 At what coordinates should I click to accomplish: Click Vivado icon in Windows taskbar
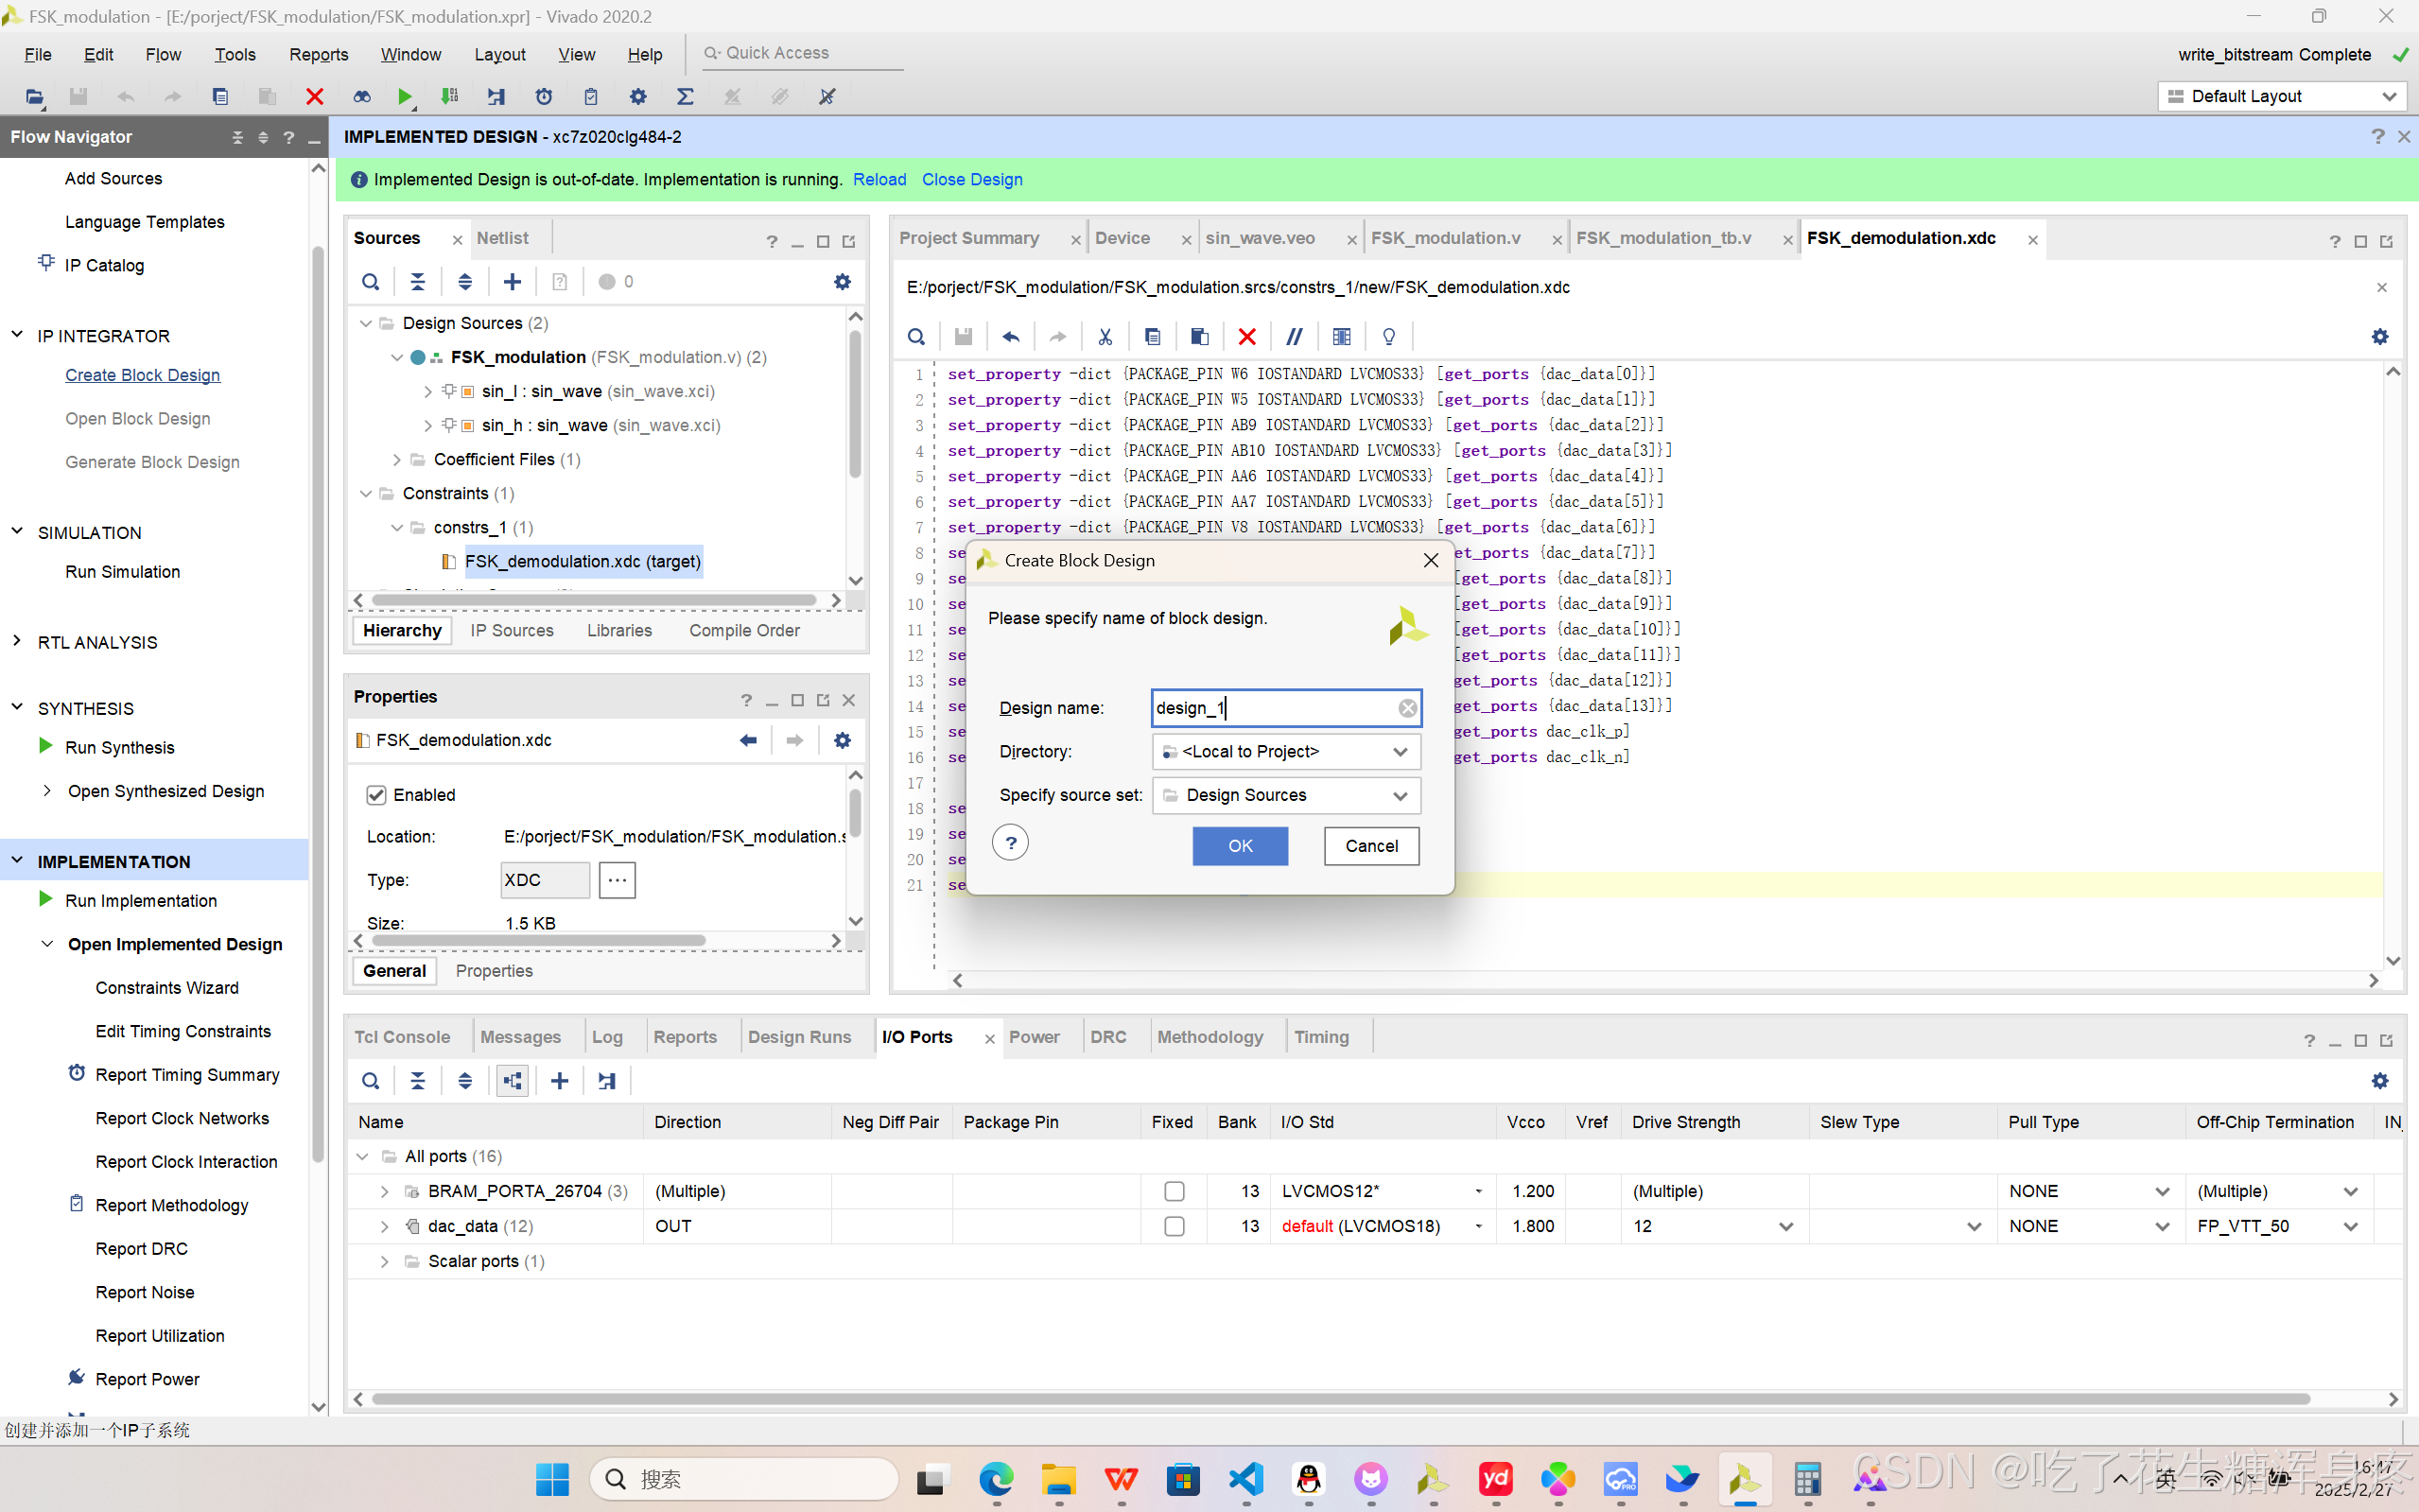coord(1744,1479)
